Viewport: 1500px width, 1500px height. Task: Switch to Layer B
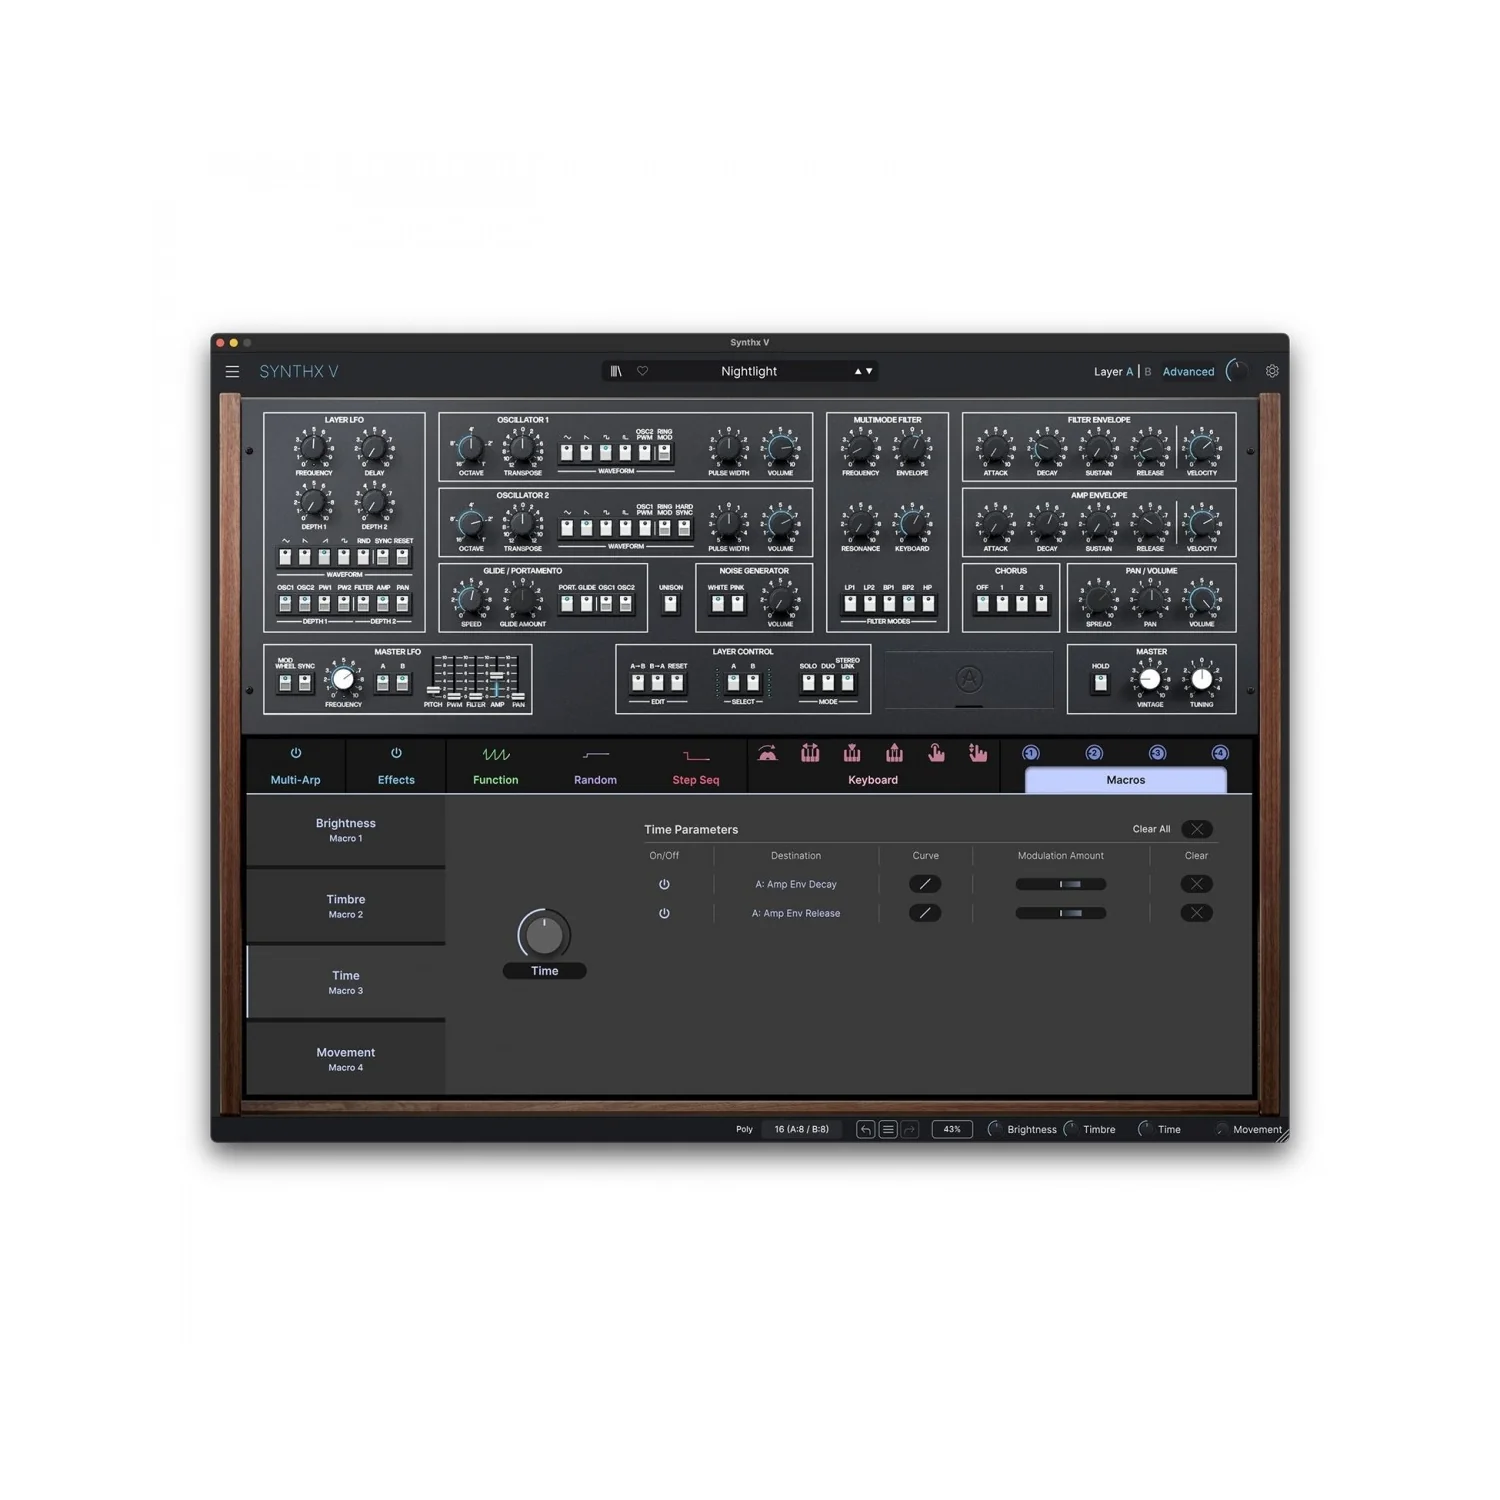1148,371
